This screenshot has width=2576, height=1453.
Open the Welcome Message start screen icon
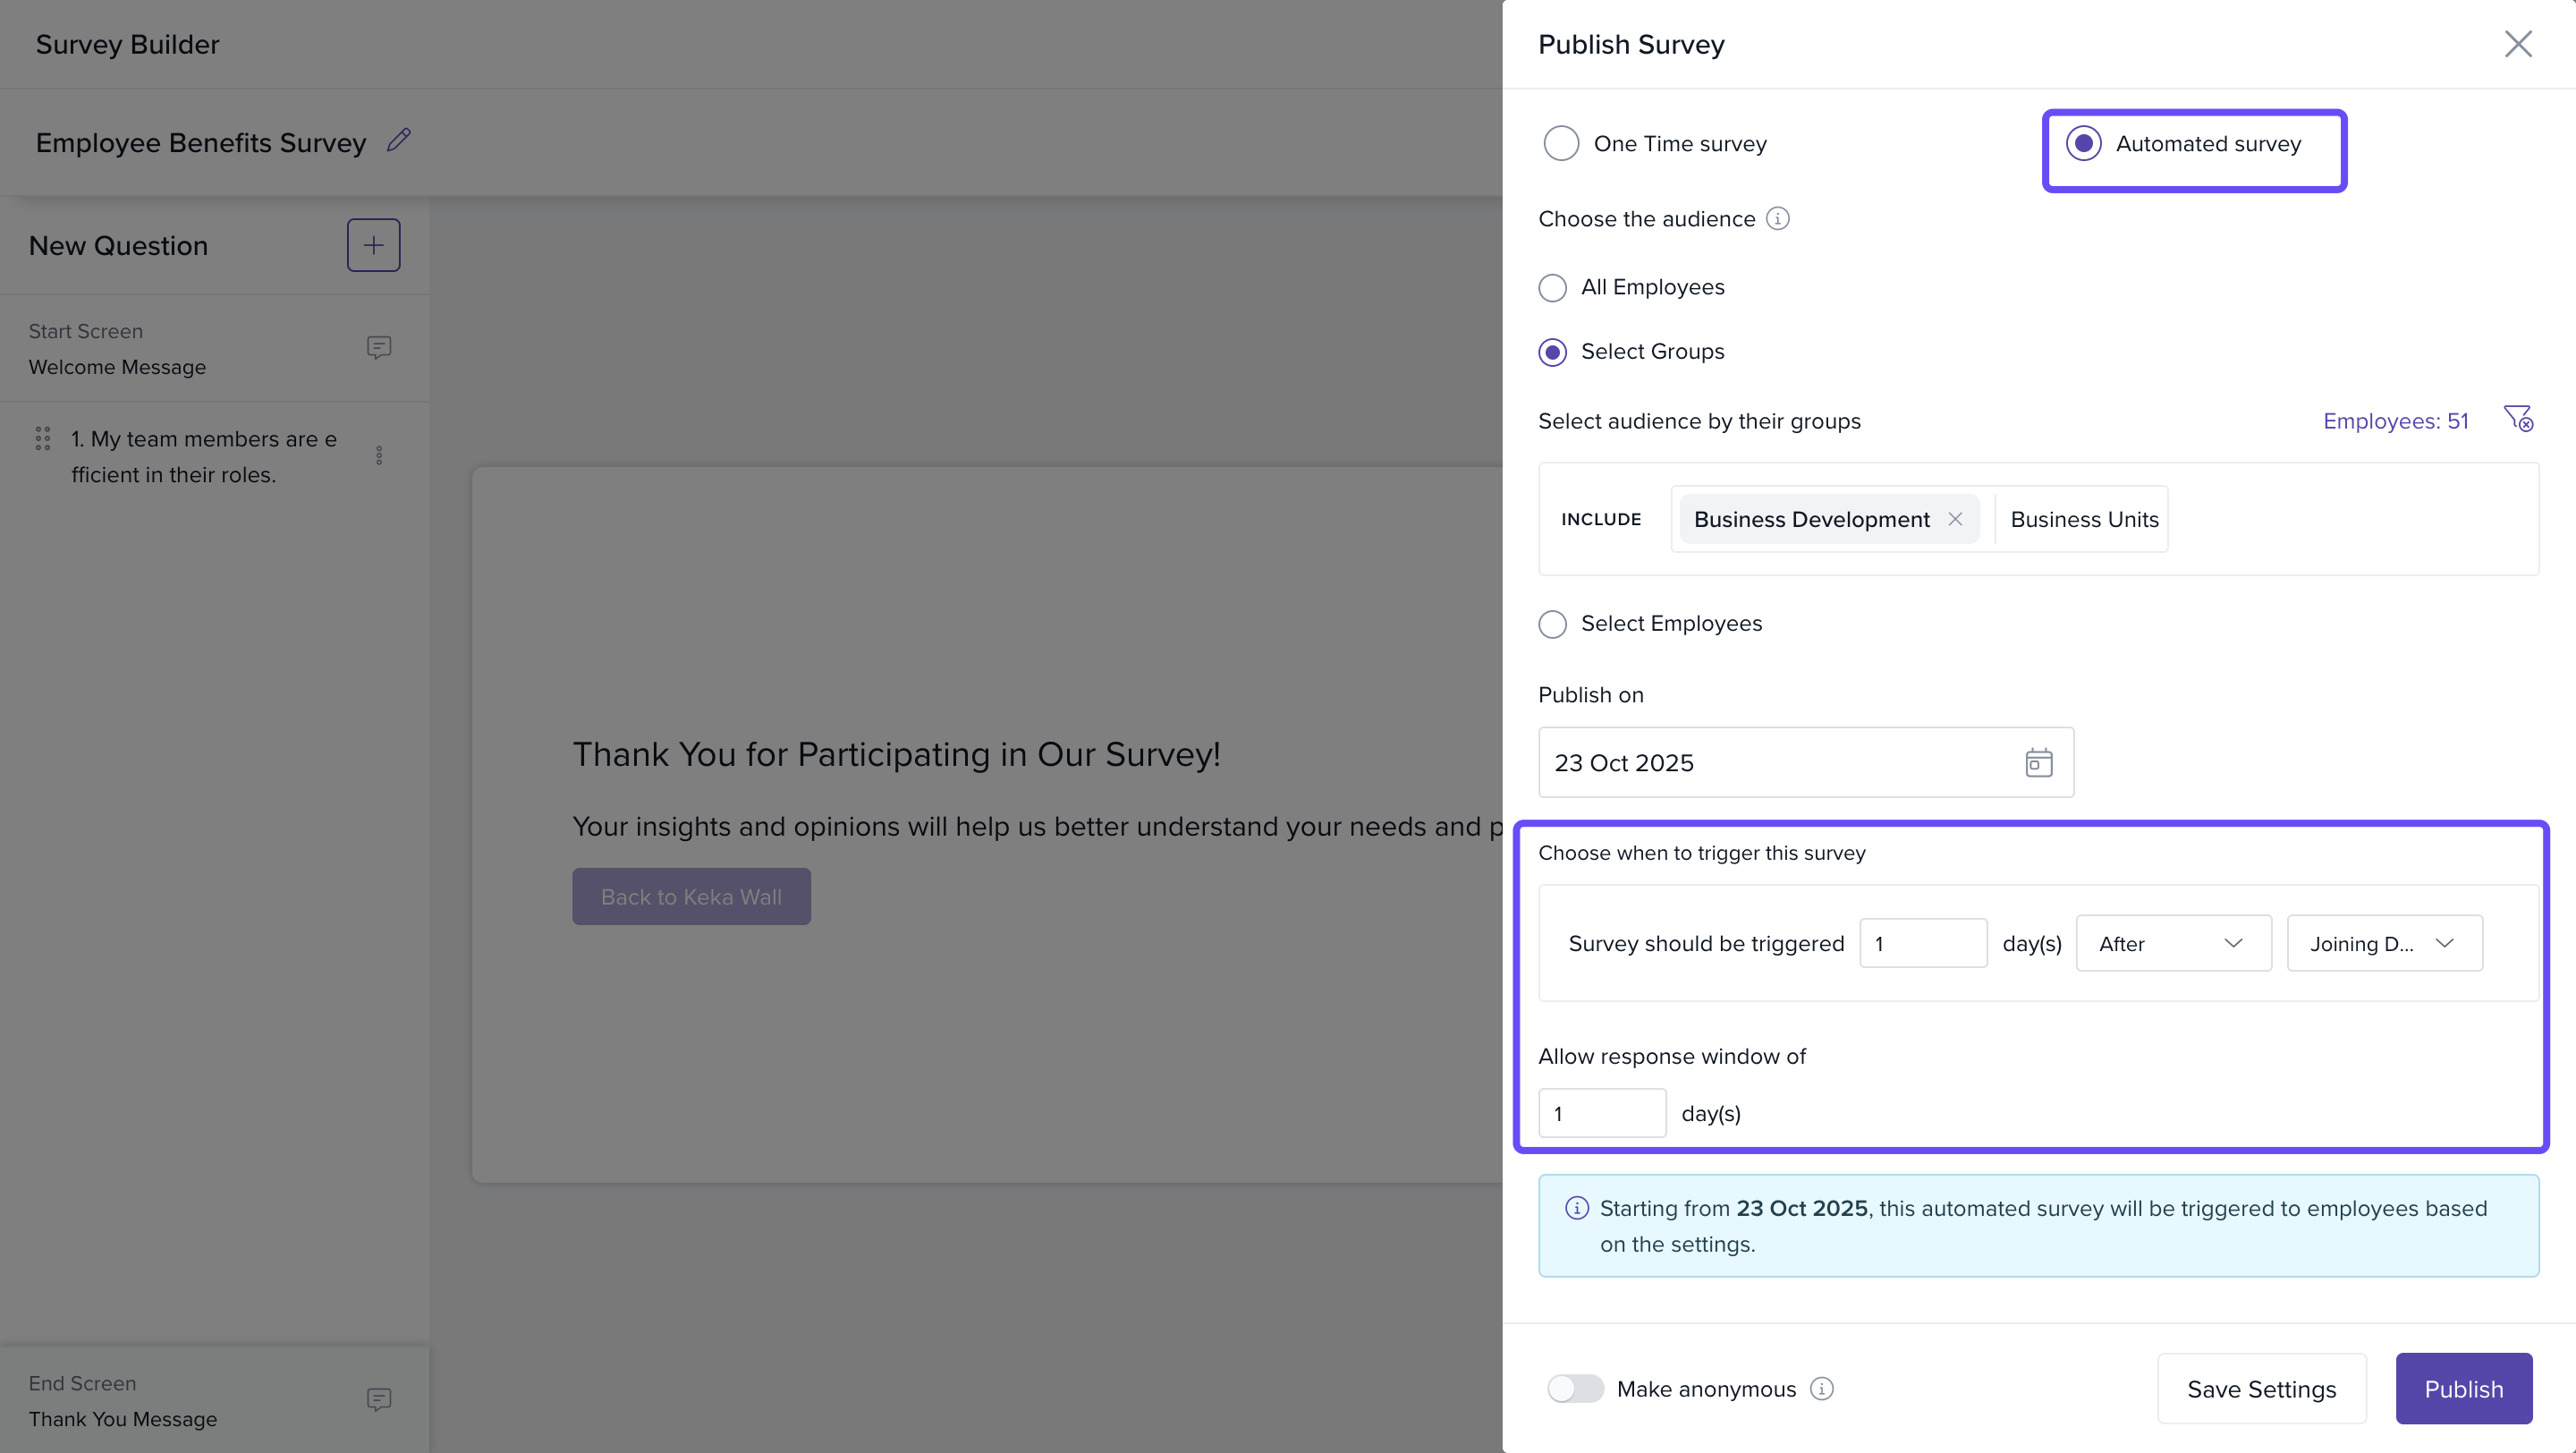pyautogui.click(x=378, y=347)
